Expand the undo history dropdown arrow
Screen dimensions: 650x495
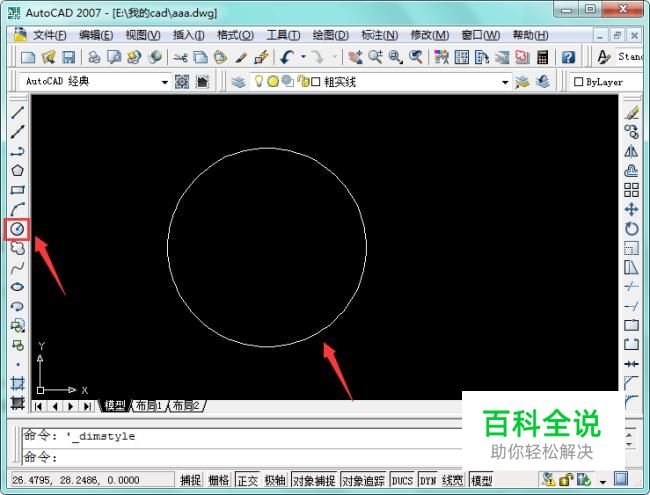point(303,57)
